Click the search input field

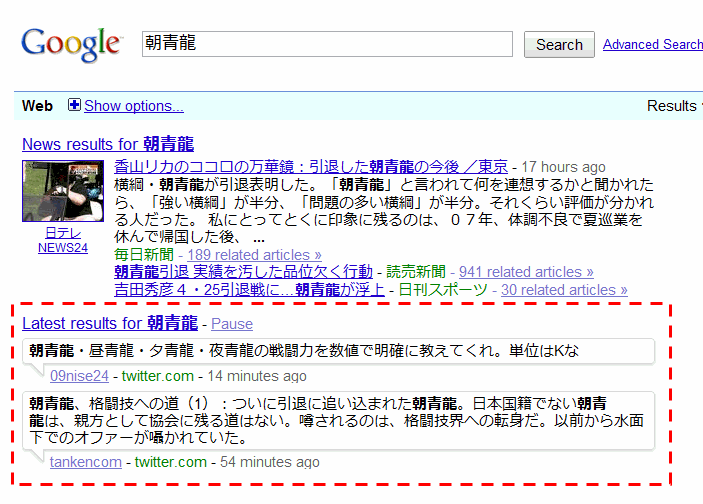click(328, 44)
